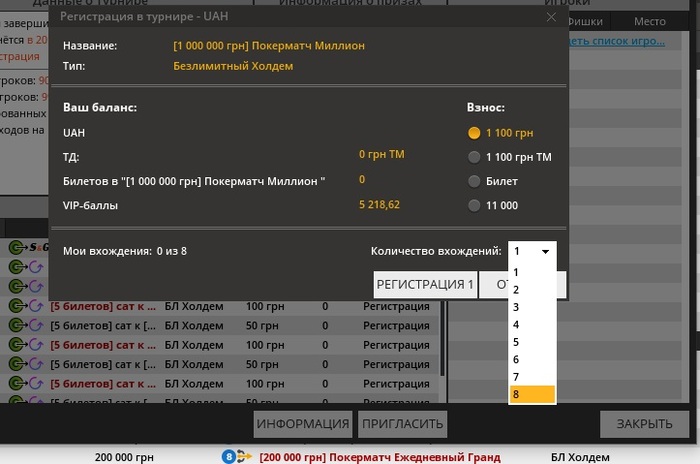Click the tournament list vertical scrollbar
This screenshot has height=464, width=700.
pos(442,339)
